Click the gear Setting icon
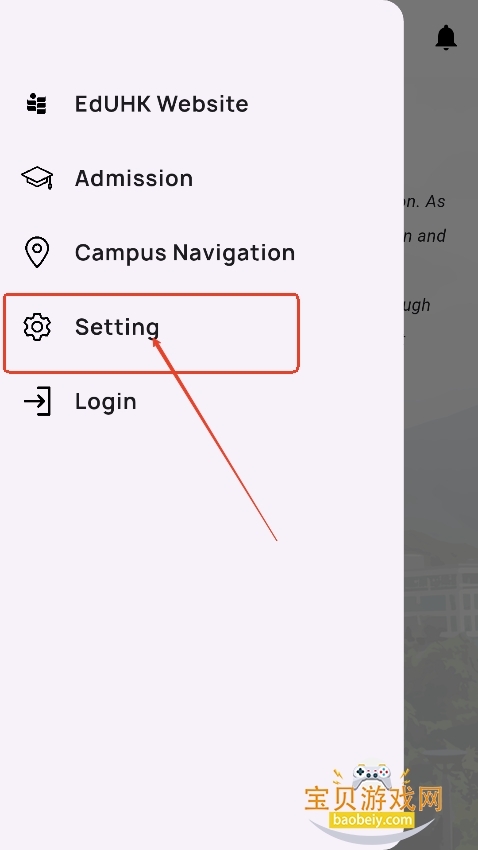The height and width of the screenshot is (850, 478). click(x=37, y=327)
